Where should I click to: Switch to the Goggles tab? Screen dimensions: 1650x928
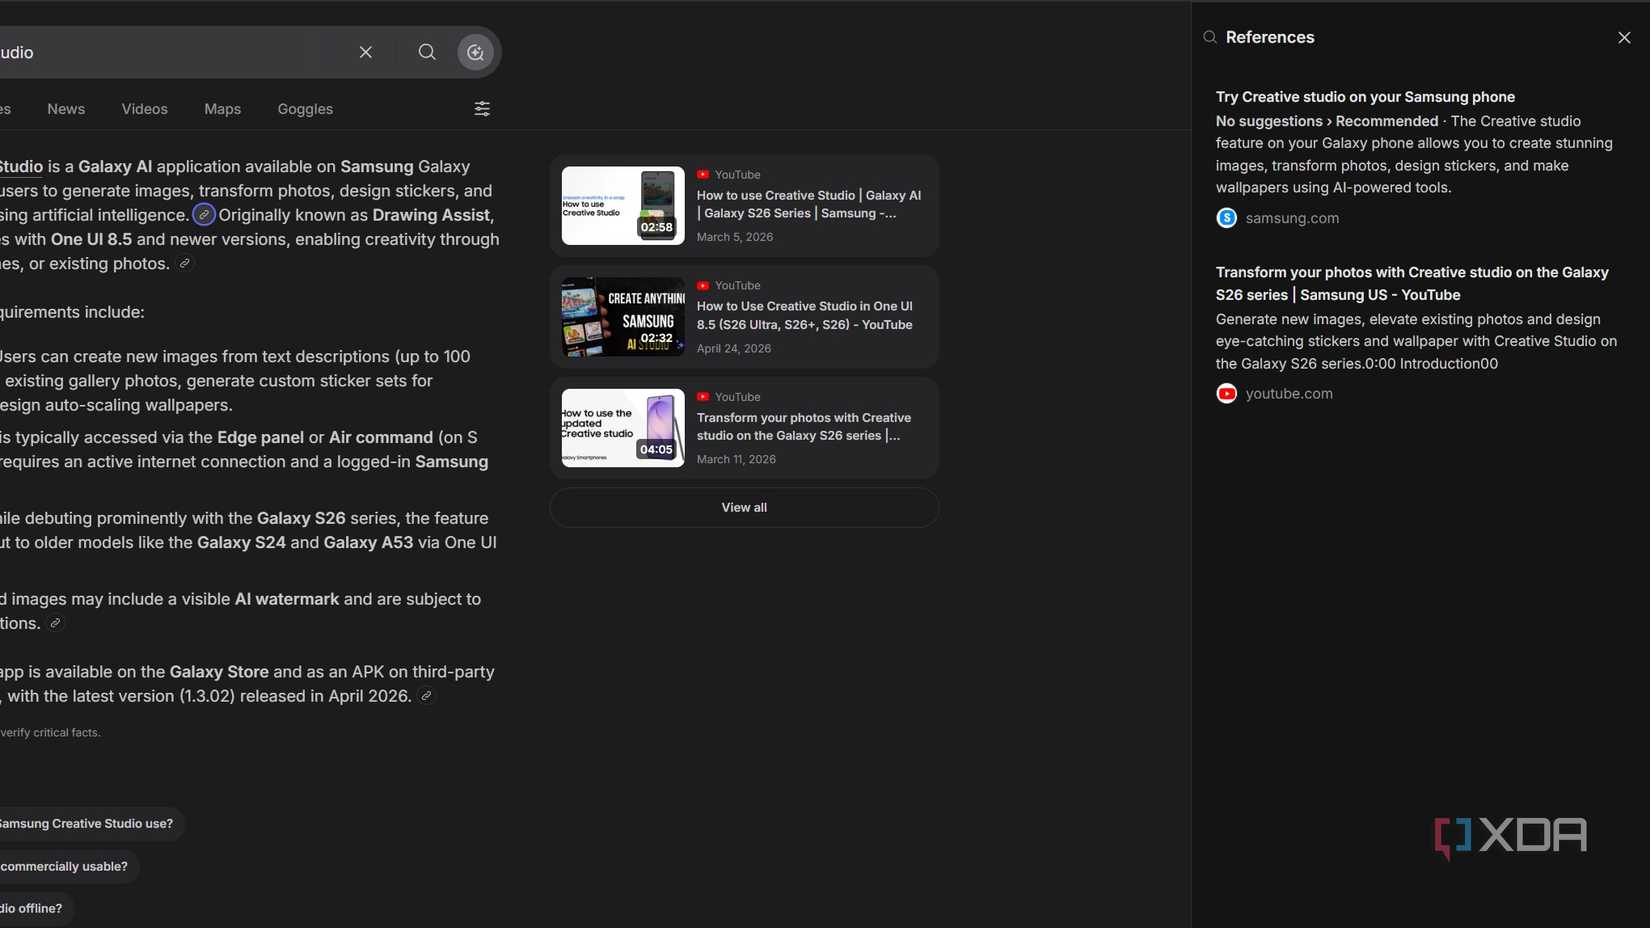pyautogui.click(x=305, y=109)
